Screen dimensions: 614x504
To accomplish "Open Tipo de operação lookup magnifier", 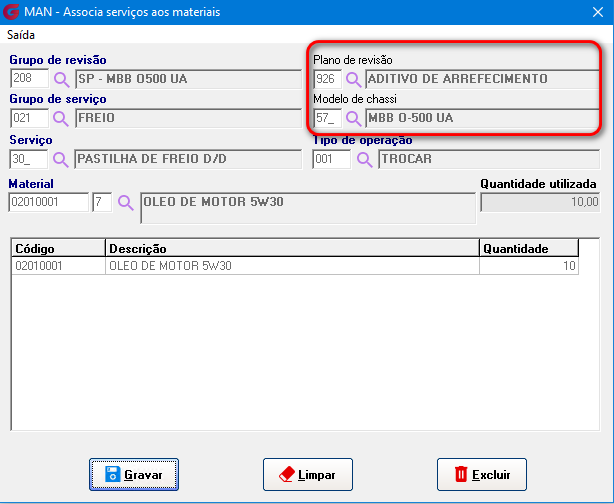I will click(x=365, y=159).
